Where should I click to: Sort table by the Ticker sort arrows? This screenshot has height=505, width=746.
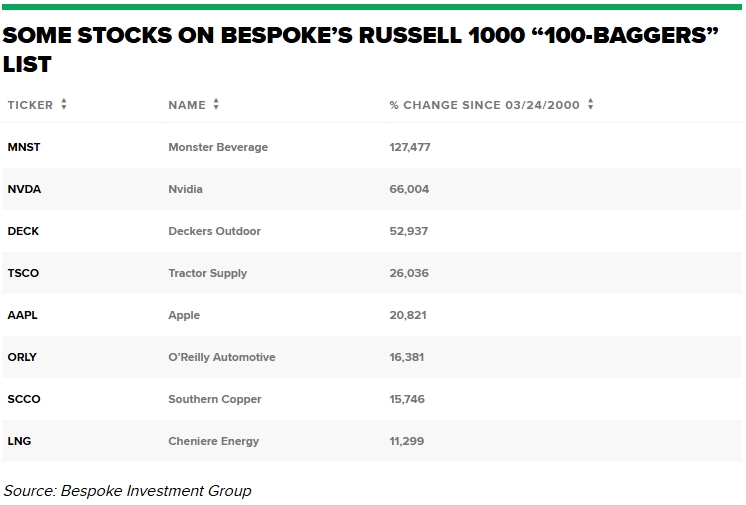[x=64, y=105]
